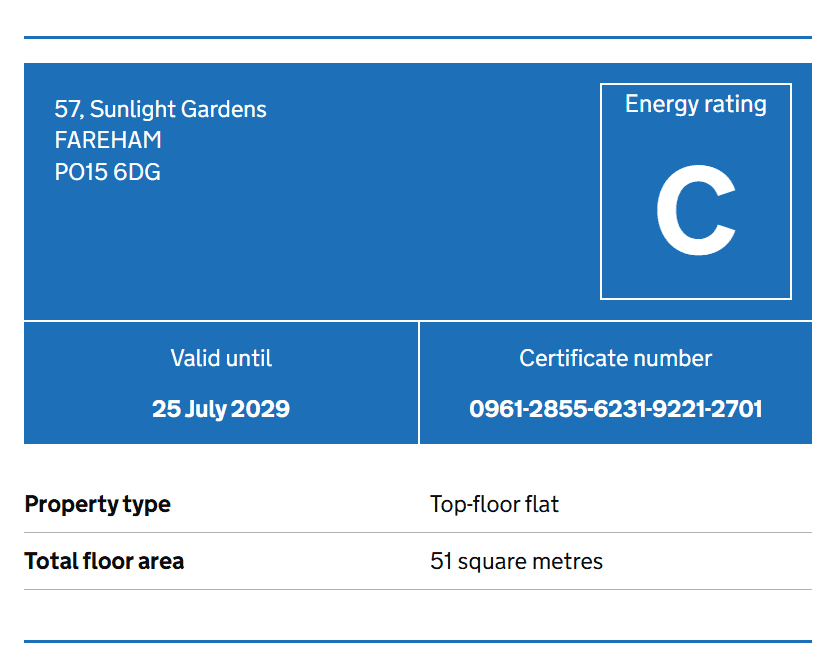837x666 pixels.
Task: Click the large energy rating letter C
Action: (x=696, y=210)
